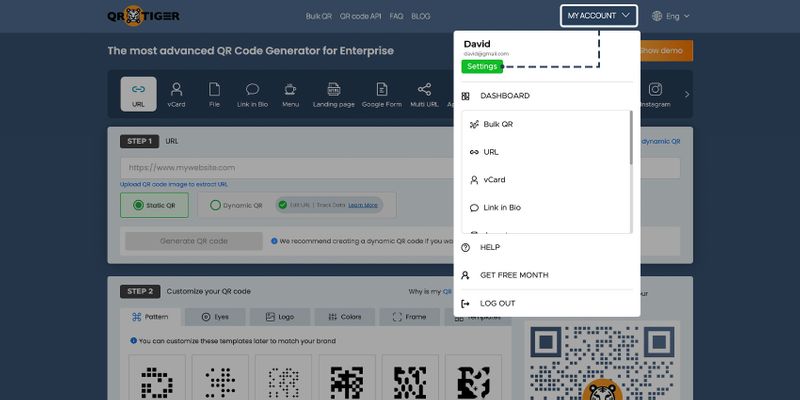
Task: Select the vCard QR type
Action: click(x=176, y=95)
